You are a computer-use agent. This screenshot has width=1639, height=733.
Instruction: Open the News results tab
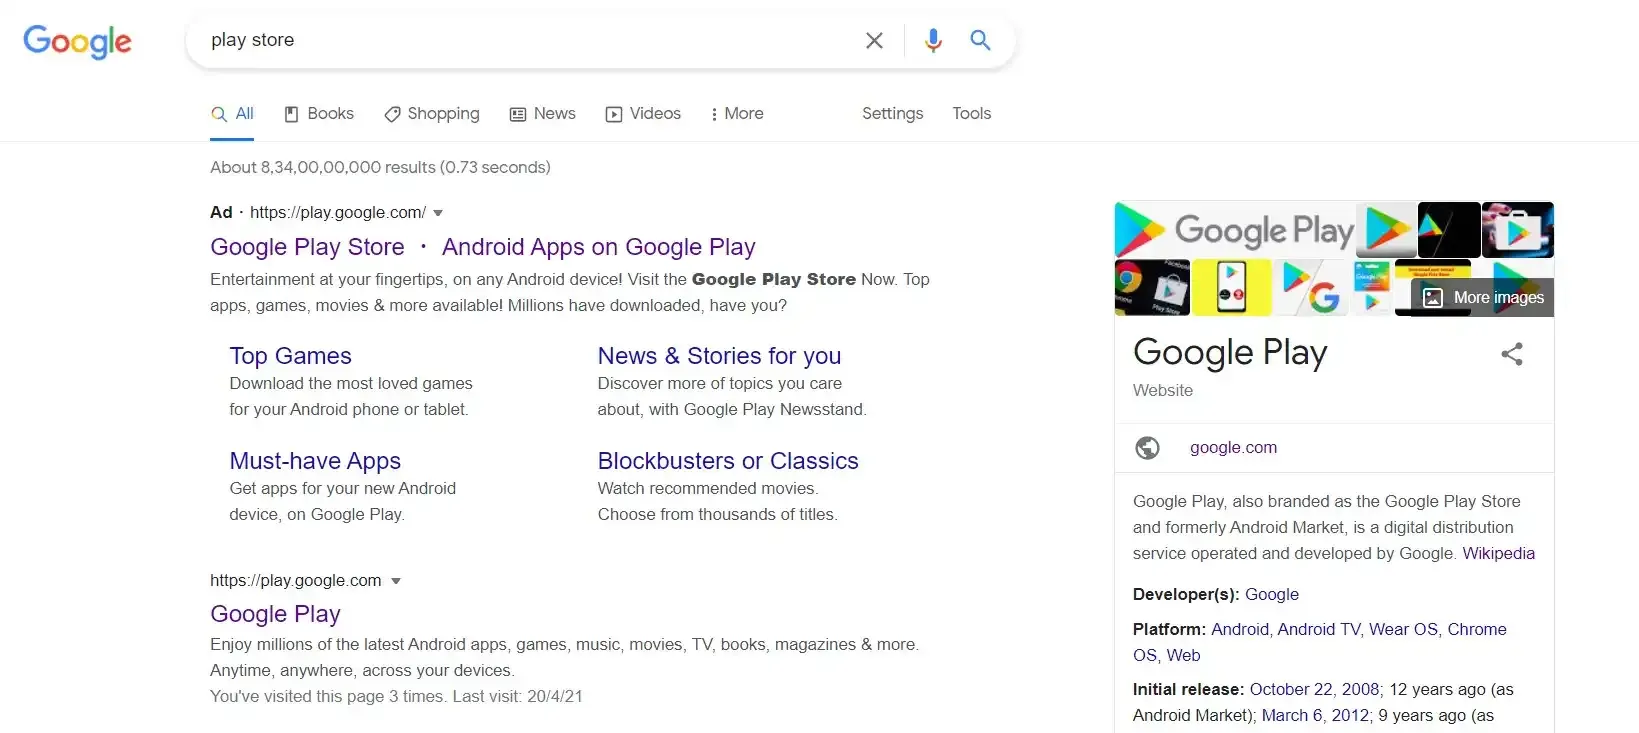click(x=543, y=114)
